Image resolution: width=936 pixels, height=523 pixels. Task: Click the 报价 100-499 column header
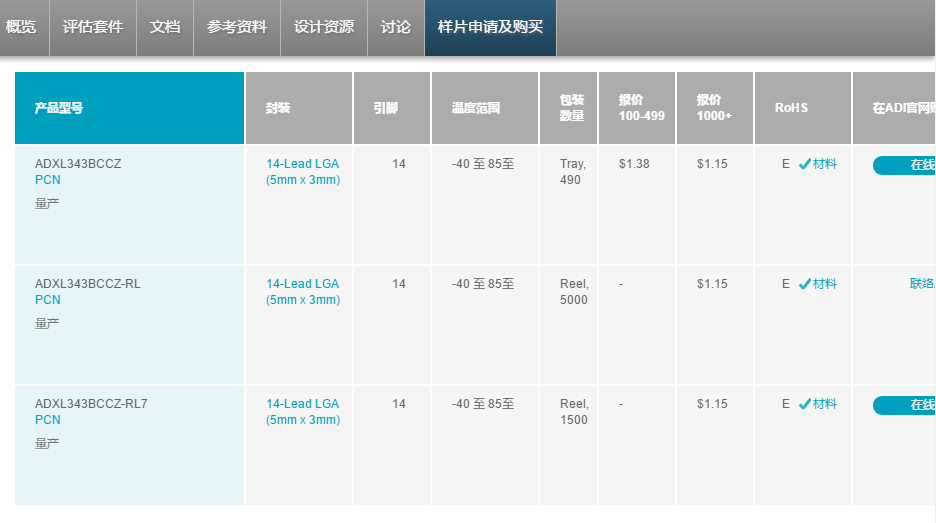[637, 108]
